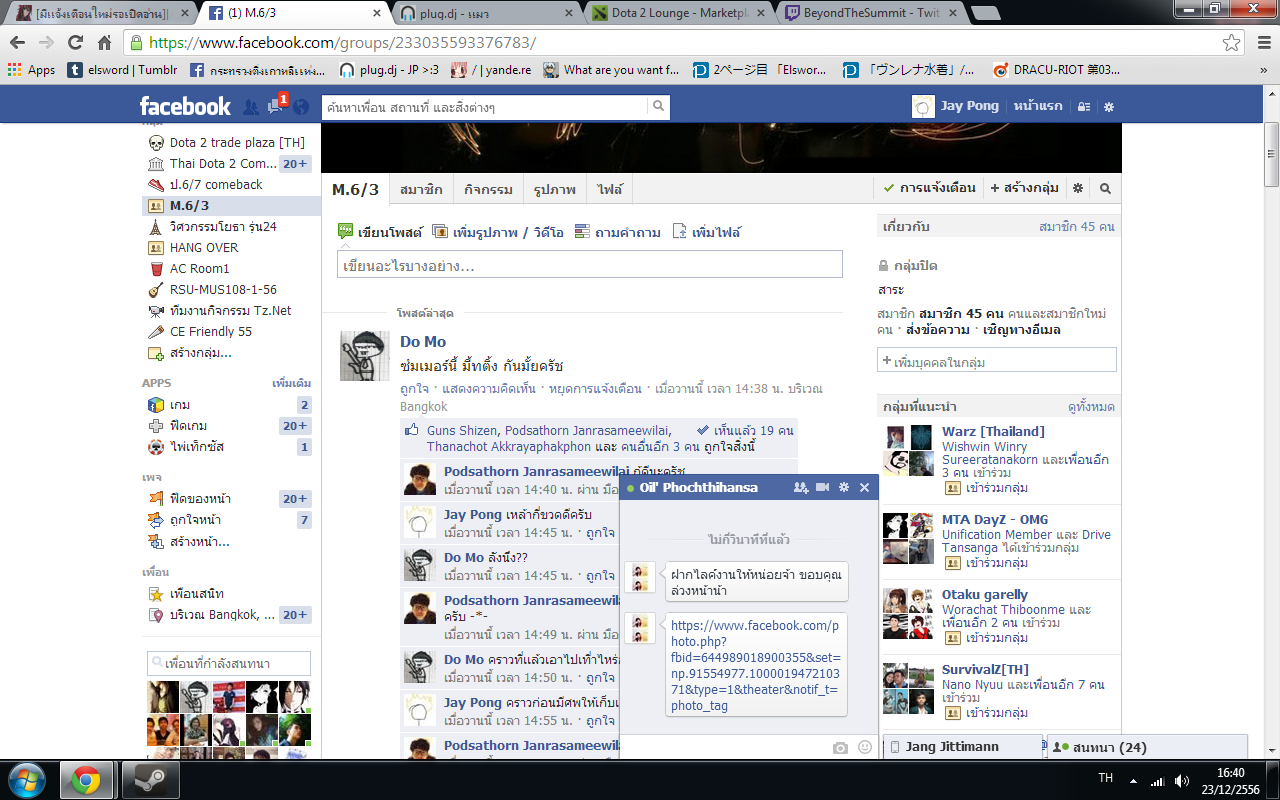The image size is (1280, 800).
Task: Open the plug.dj - JP bookmark
Action: coord(389,70)
